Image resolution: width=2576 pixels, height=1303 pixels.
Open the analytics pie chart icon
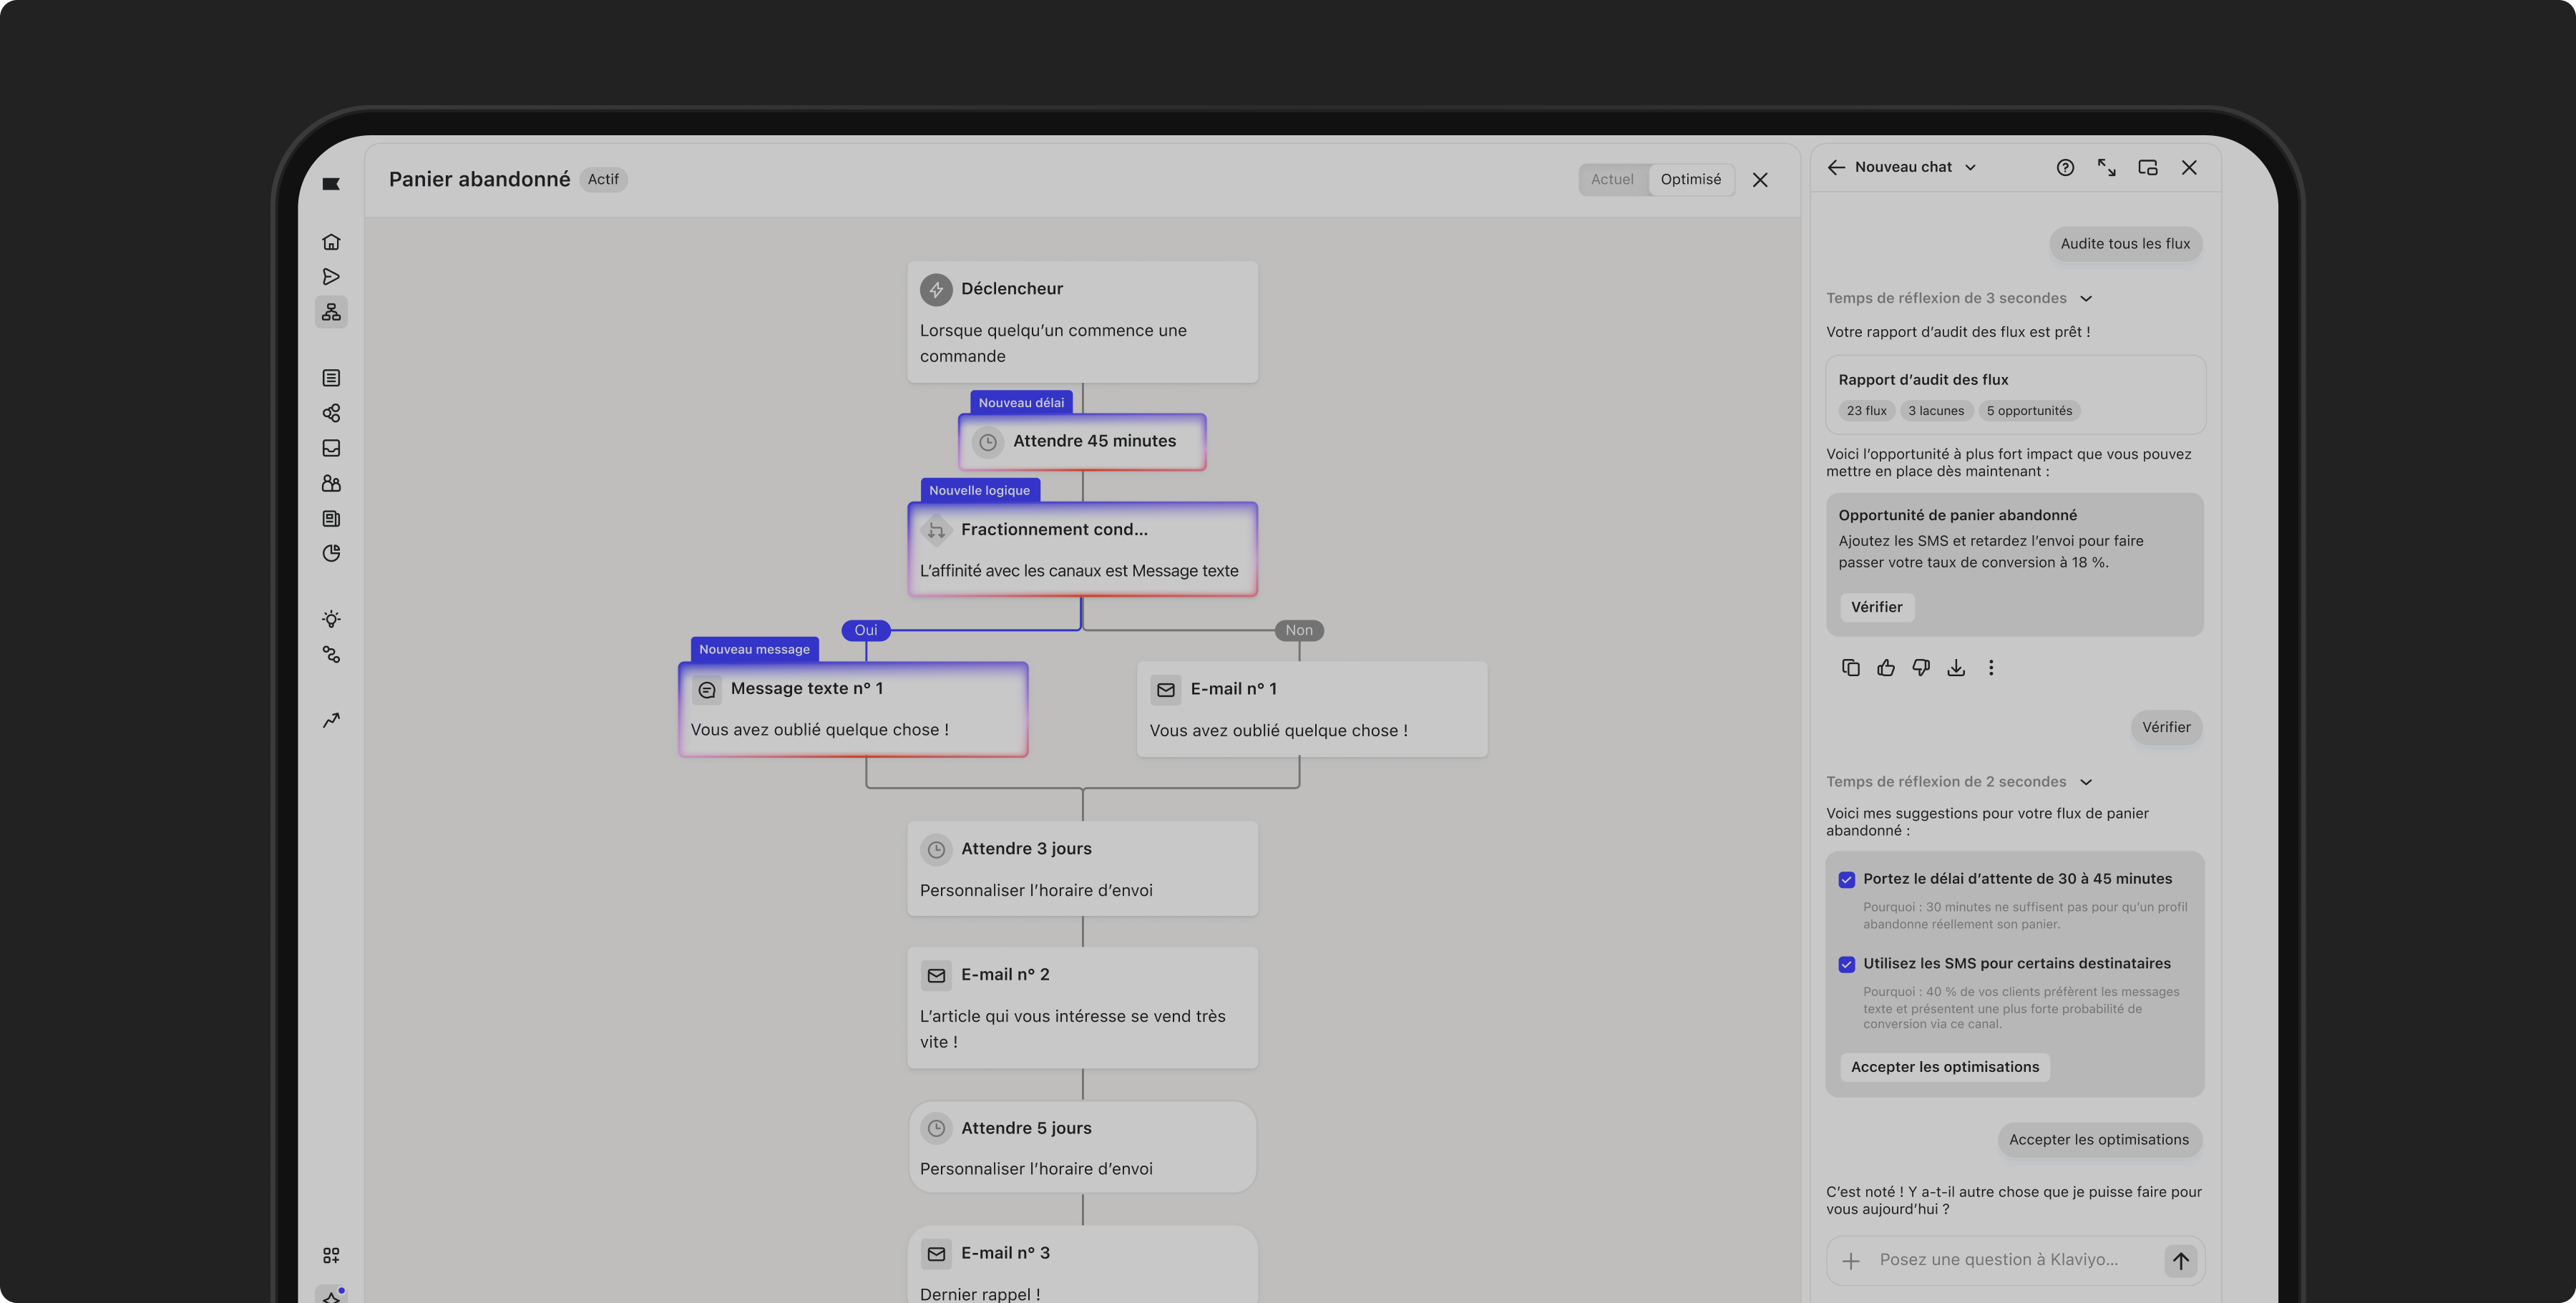coord(331,553)
